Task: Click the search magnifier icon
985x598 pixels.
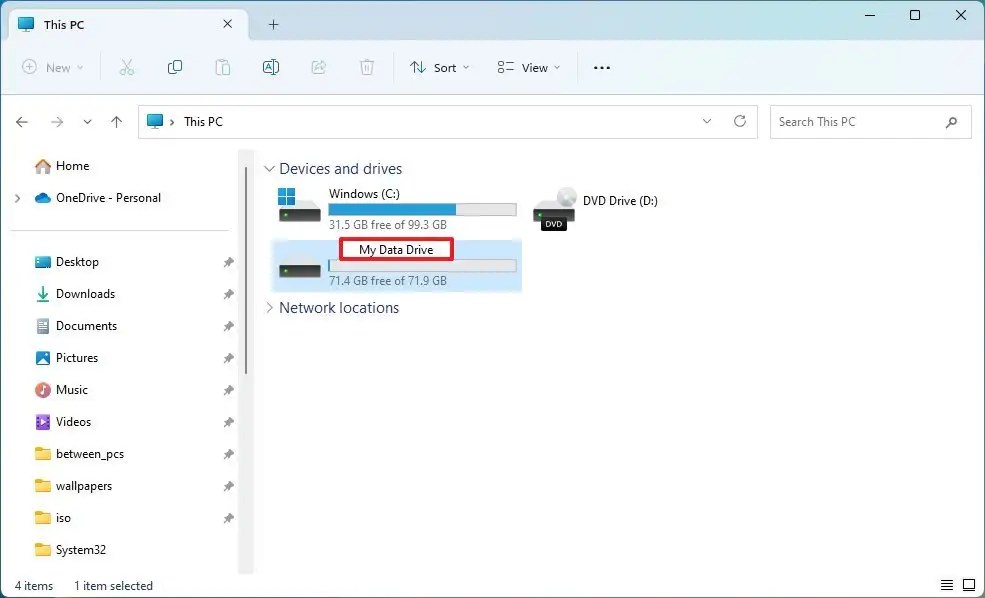Action: pos(951,122)
